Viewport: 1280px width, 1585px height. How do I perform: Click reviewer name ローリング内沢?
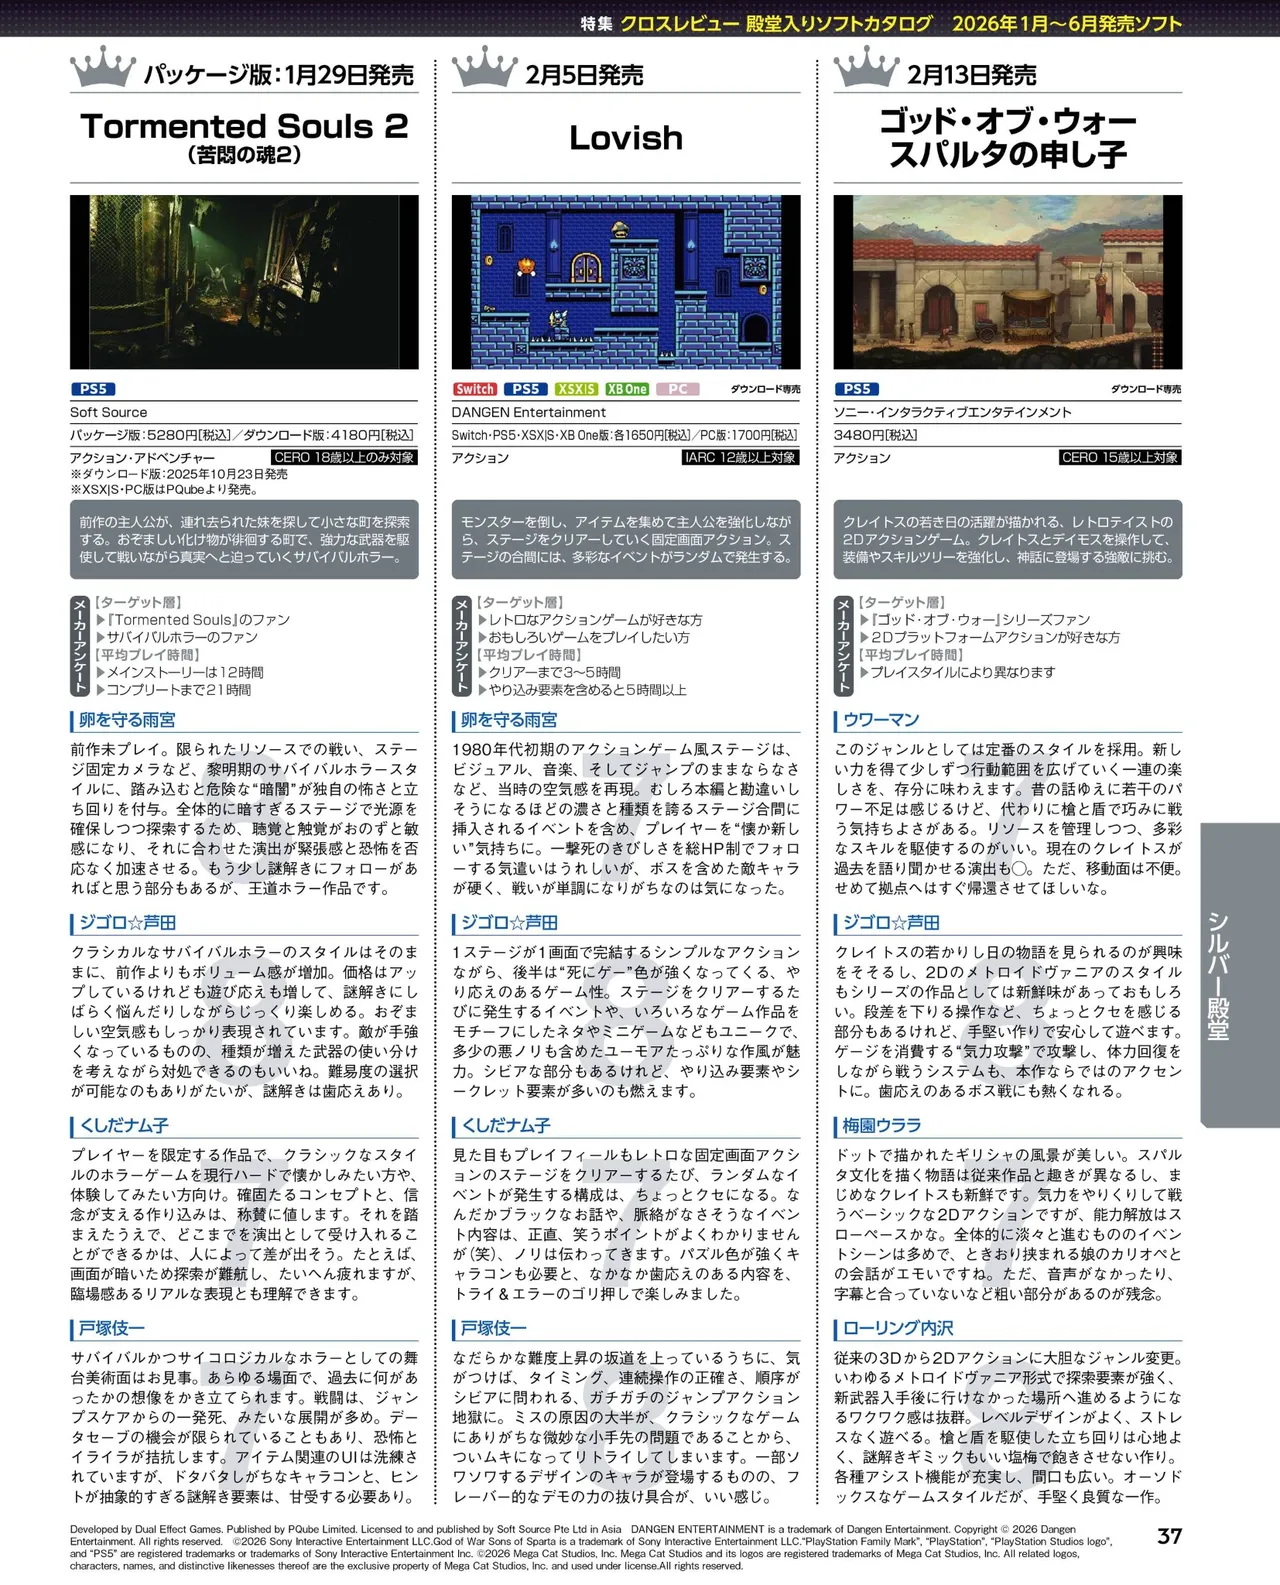tap(897, 1329)
